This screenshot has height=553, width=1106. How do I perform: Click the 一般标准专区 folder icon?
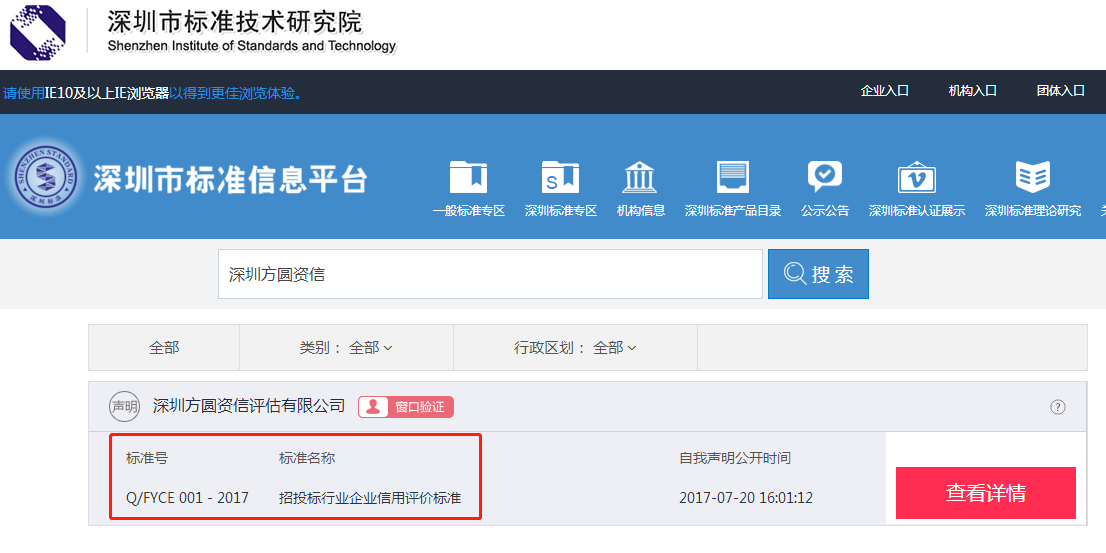468,177
